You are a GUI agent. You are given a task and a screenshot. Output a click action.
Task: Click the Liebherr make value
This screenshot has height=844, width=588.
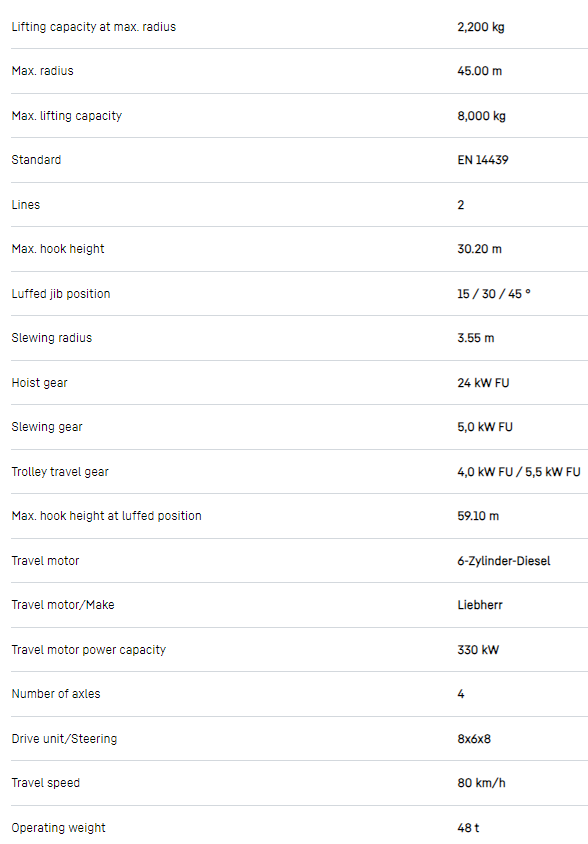(480, 605)
